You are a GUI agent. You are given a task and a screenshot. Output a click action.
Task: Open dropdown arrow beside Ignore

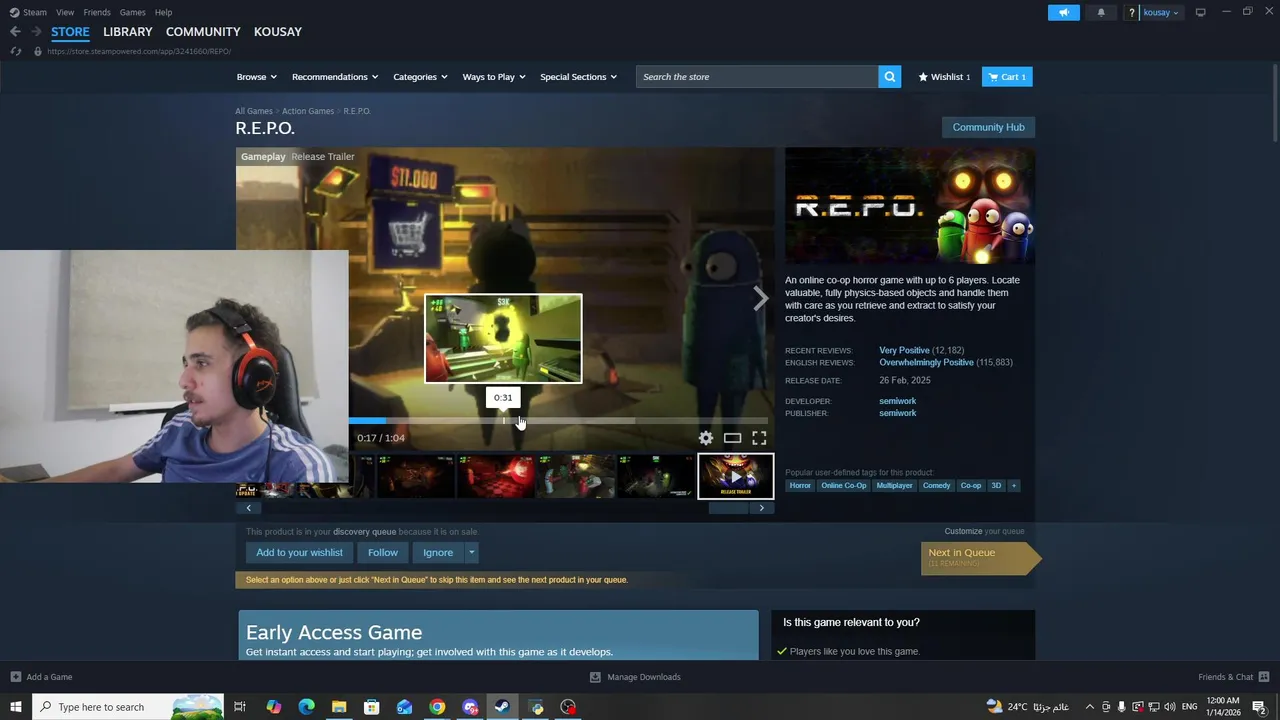click(471, 553)
